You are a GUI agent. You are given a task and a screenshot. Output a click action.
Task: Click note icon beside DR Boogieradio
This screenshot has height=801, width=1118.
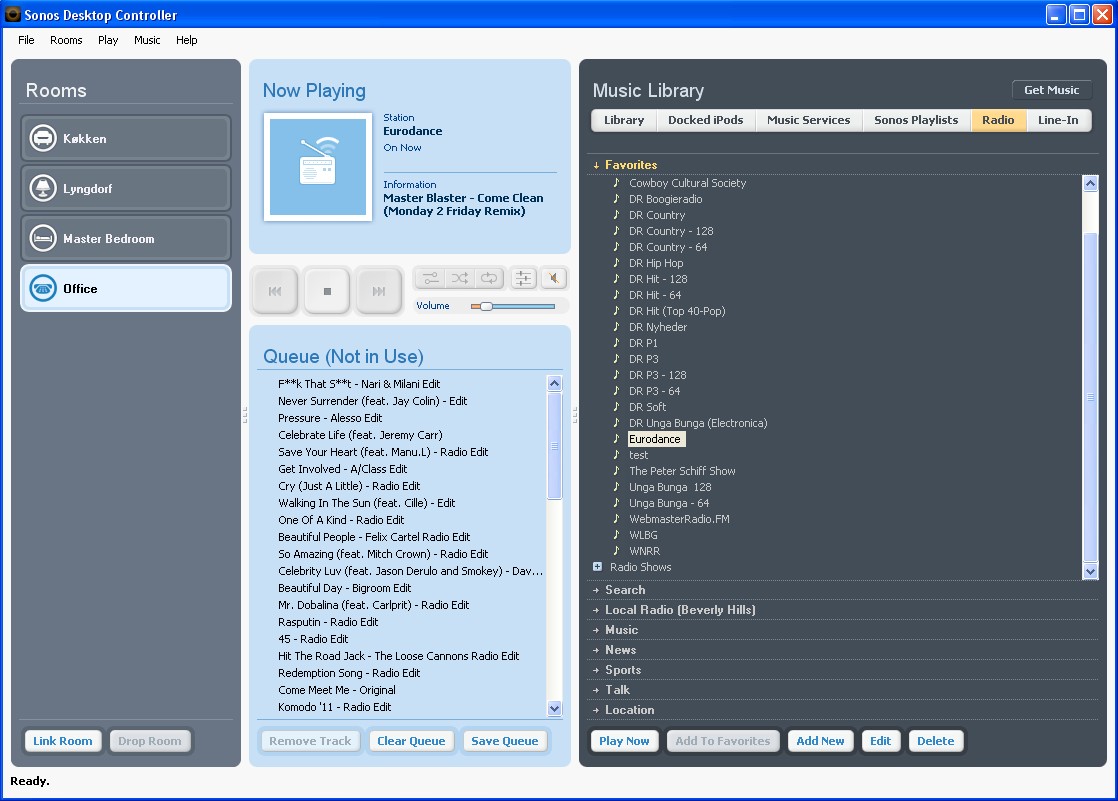[x=617, y=198]
